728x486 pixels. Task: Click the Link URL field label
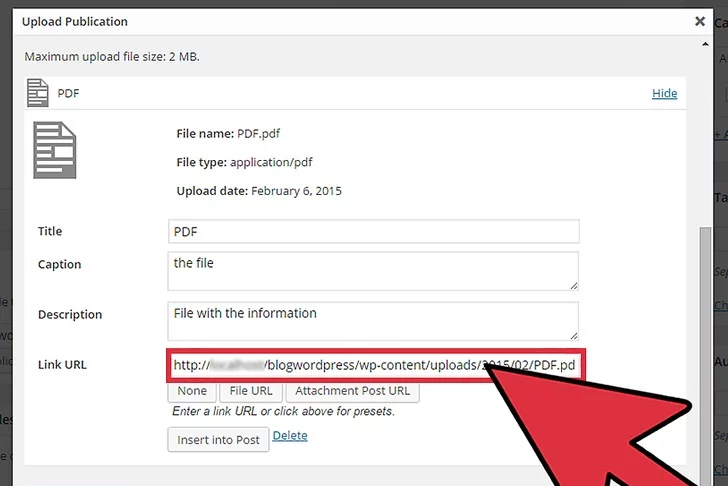62,365
